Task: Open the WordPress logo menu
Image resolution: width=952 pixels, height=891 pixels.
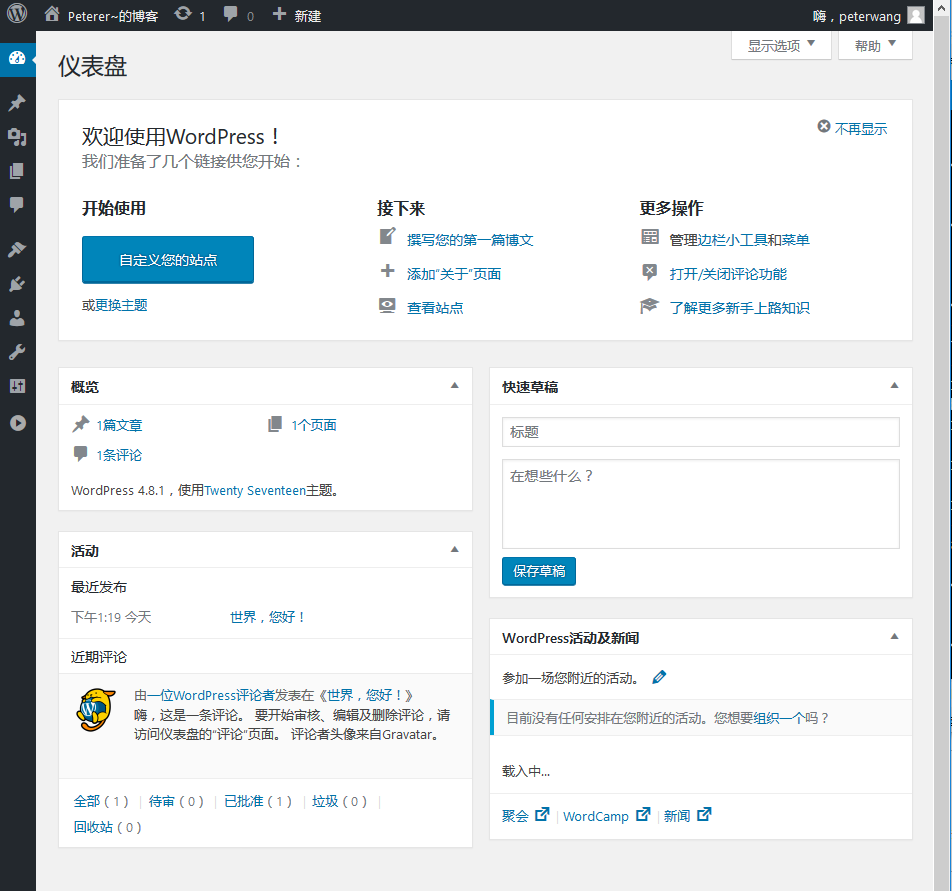Action: click(x=17, y=13)
